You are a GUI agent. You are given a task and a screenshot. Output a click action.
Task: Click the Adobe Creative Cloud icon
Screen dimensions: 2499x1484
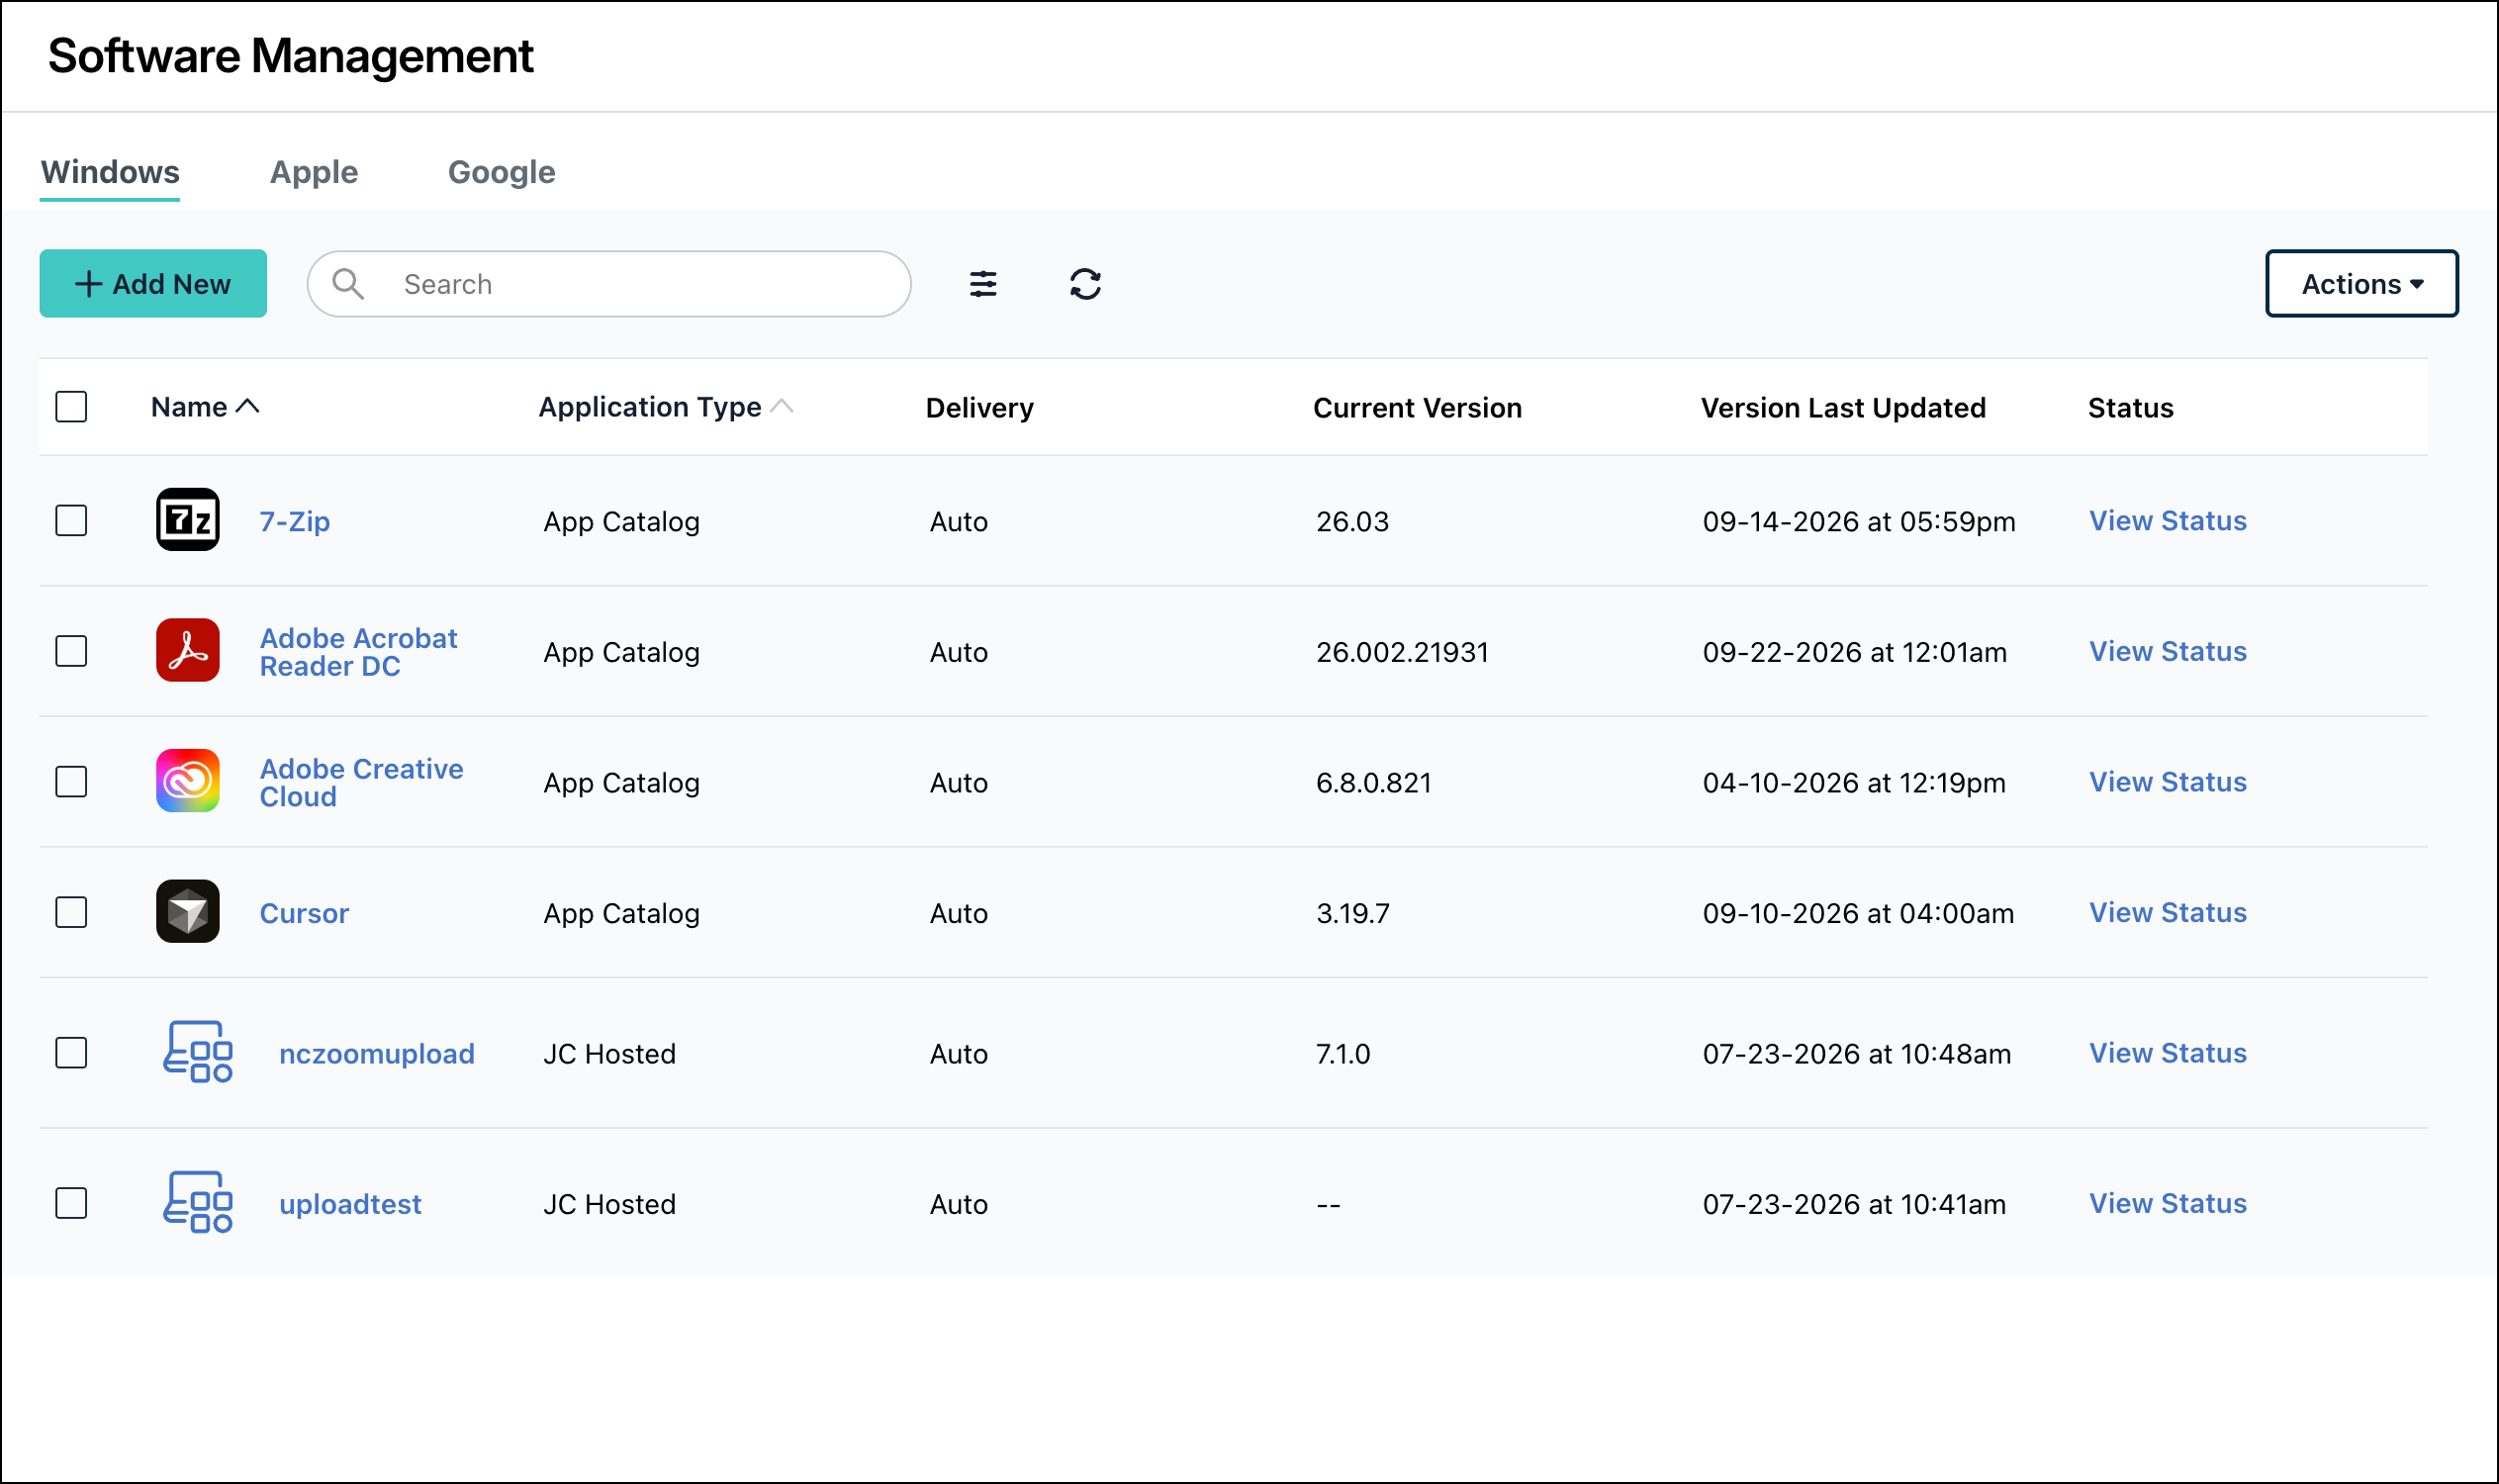click(x=188, y=781)
